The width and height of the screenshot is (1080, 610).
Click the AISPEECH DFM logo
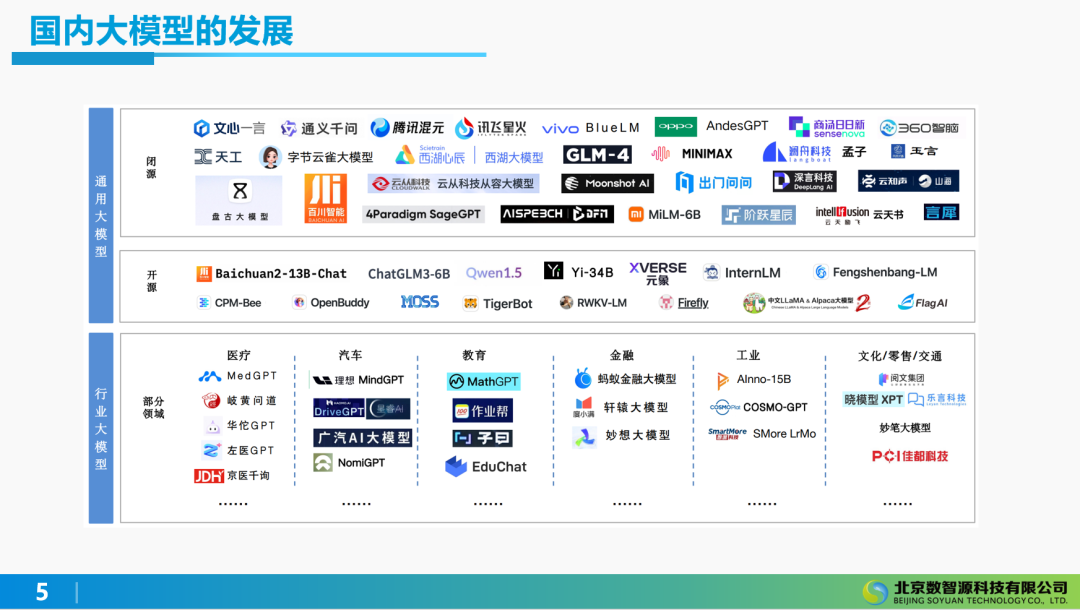tap(557, 214)
